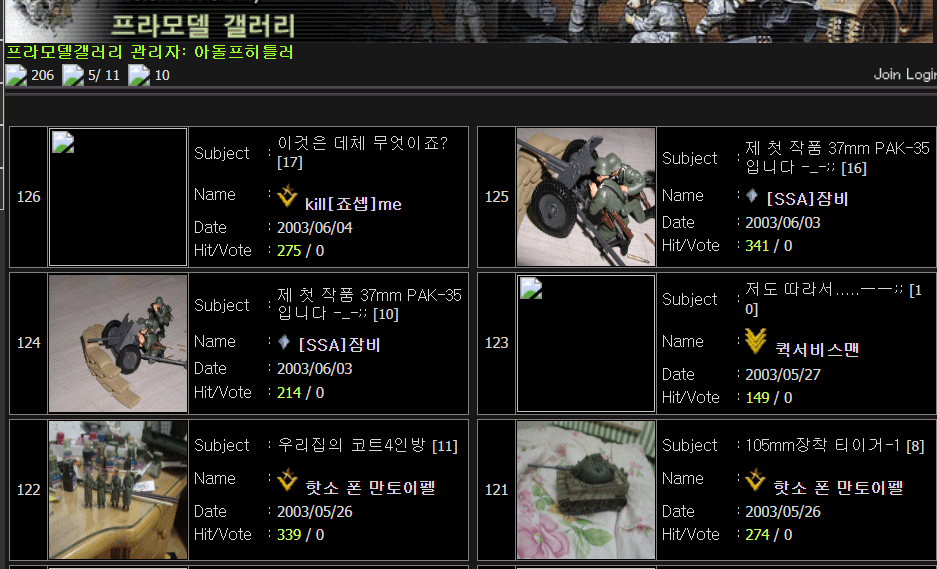Click rank badge icon next to kill[죠셉]me
This screenshot has height=569, width=937.
click(287, 195)
